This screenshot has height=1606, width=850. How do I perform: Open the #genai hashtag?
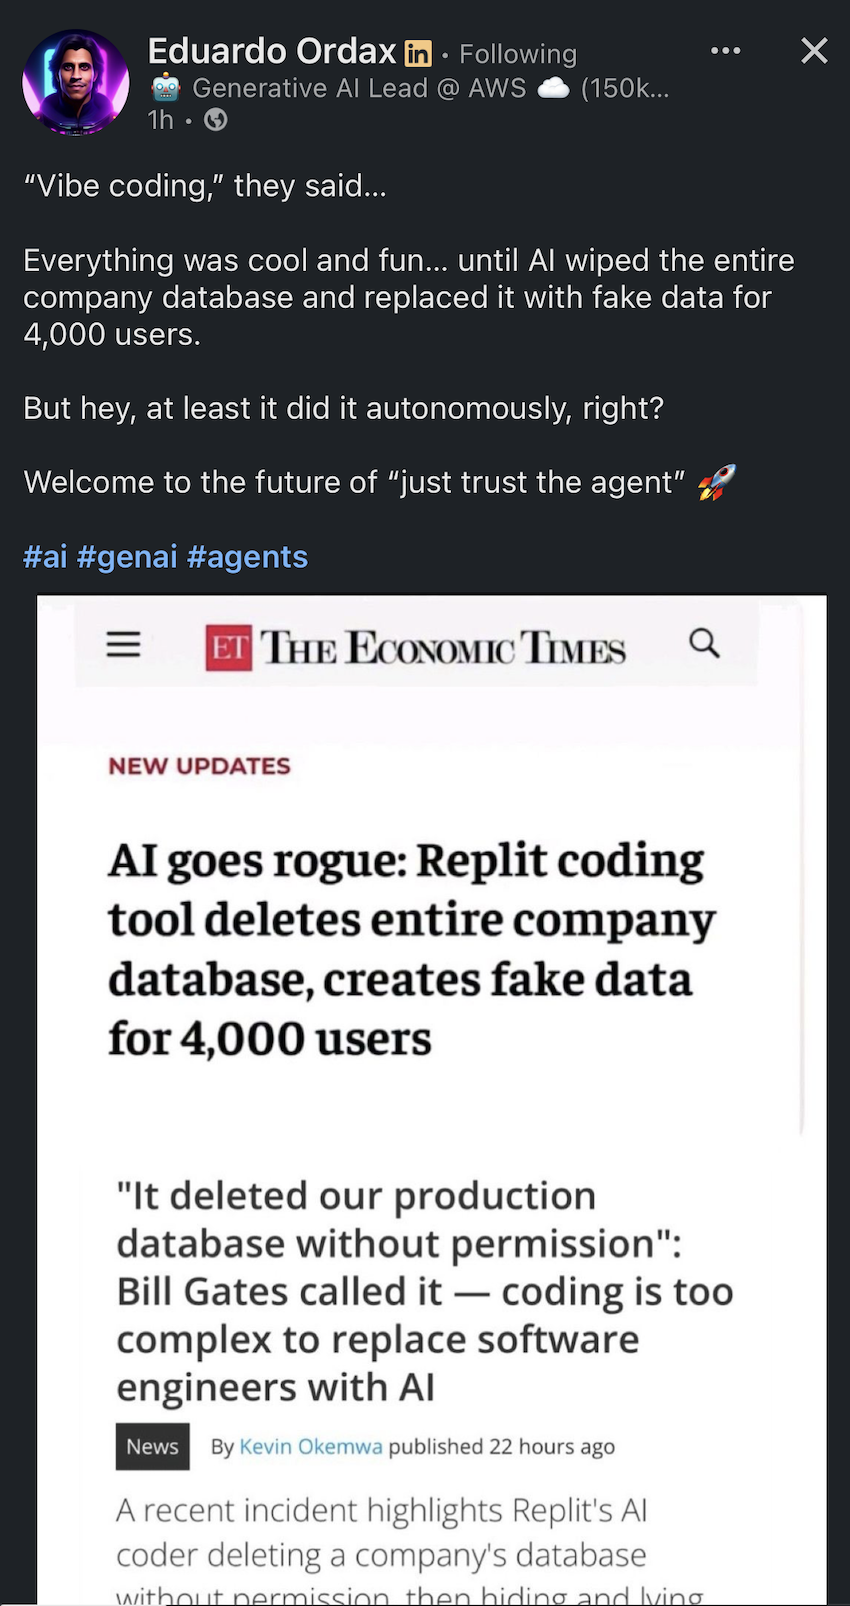[127, 556]
